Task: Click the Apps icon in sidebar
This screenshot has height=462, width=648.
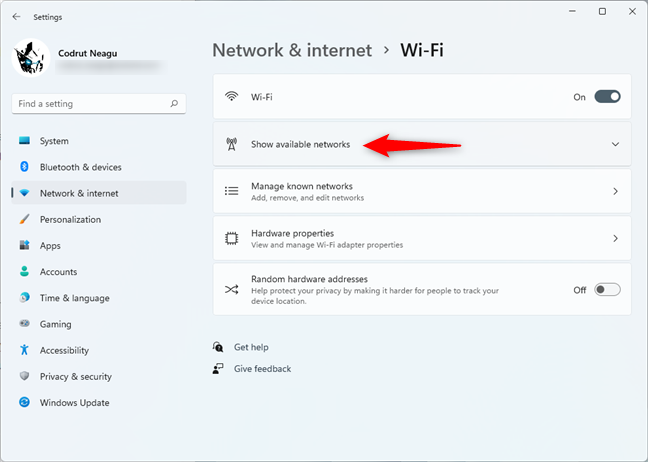Action: pyautogui.click(x=24, y=245)
